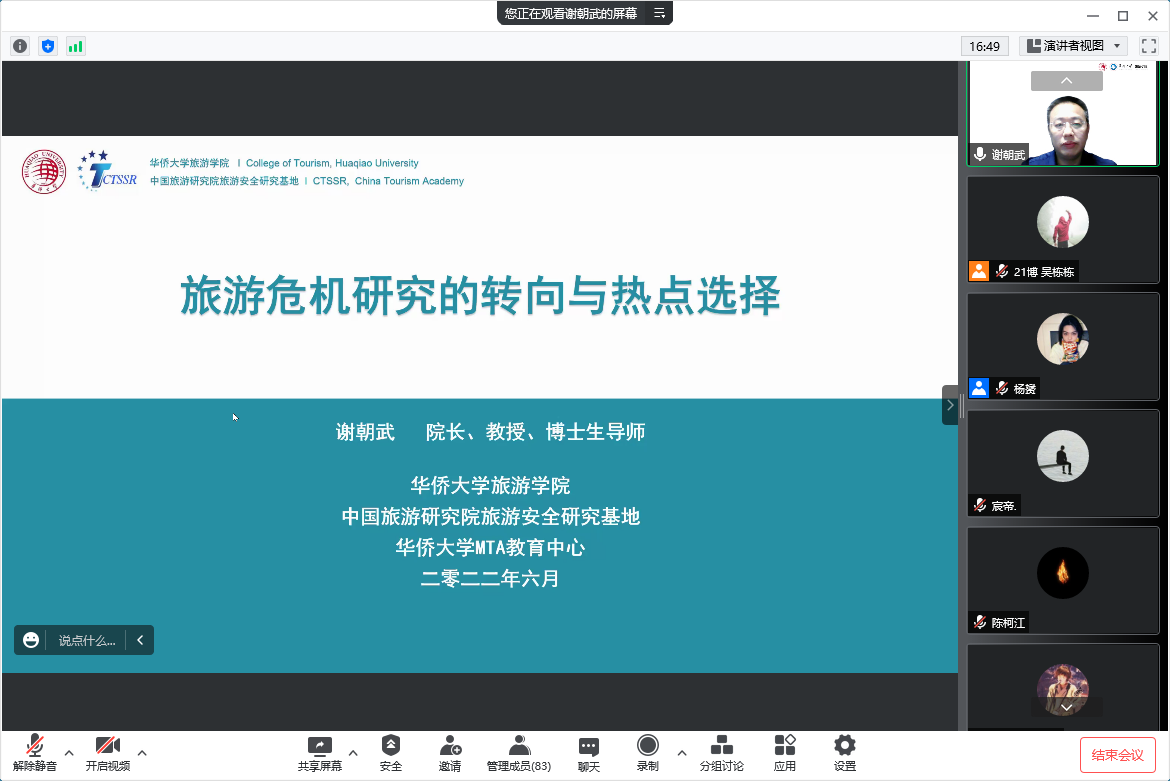Expand share screen options arrow

(x=353, y=752)
